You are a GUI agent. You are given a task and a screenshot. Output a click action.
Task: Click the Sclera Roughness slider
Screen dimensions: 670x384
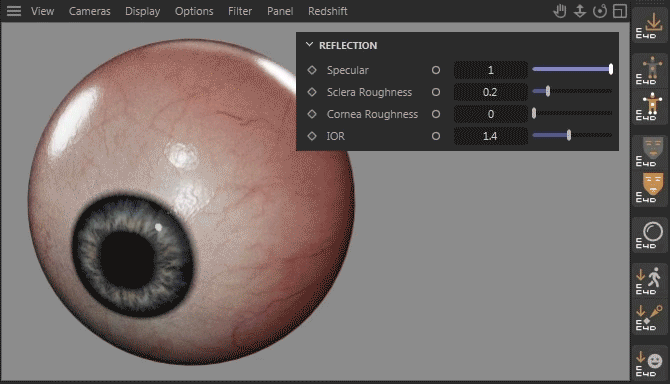[x=572, y=91]
